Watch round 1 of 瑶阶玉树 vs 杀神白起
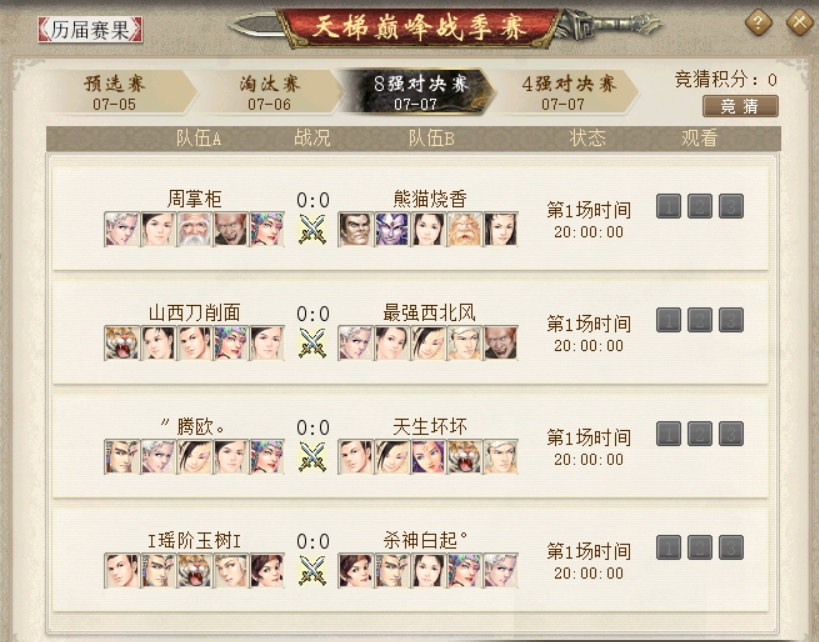The width and height of the screenshot is (819, 642). (x=669, y=548)
